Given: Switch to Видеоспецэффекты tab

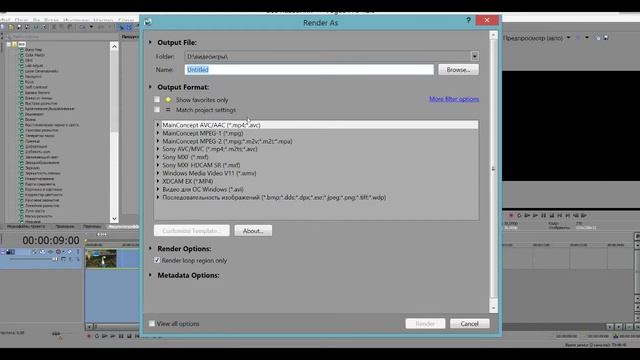Looking at the screenshot, I should click(123, 226).
